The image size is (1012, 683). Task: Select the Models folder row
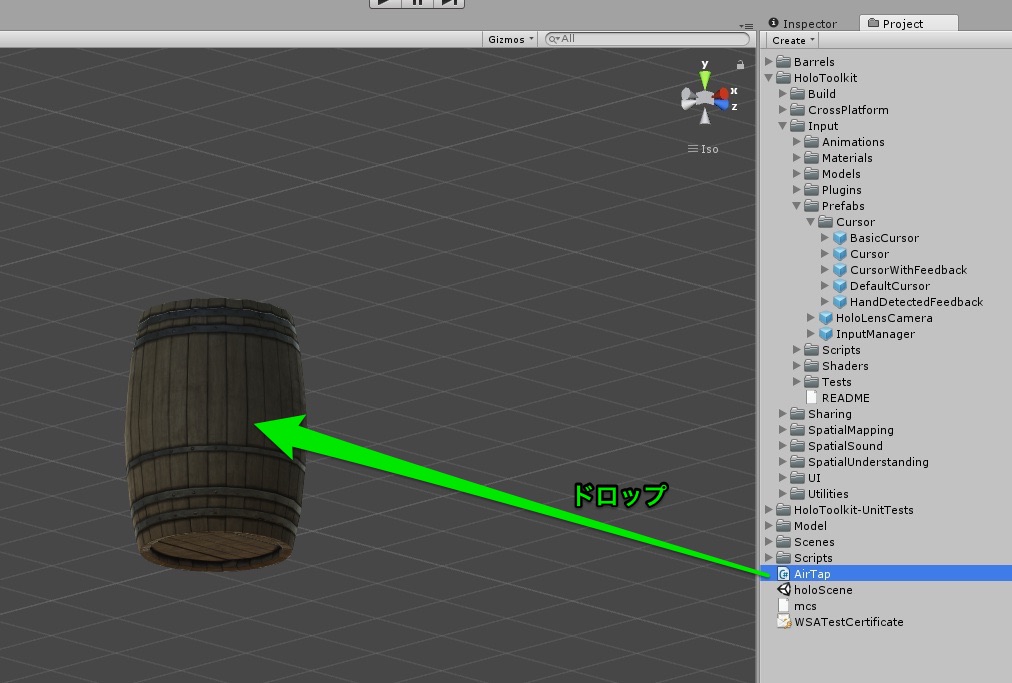tap(886, 174)
